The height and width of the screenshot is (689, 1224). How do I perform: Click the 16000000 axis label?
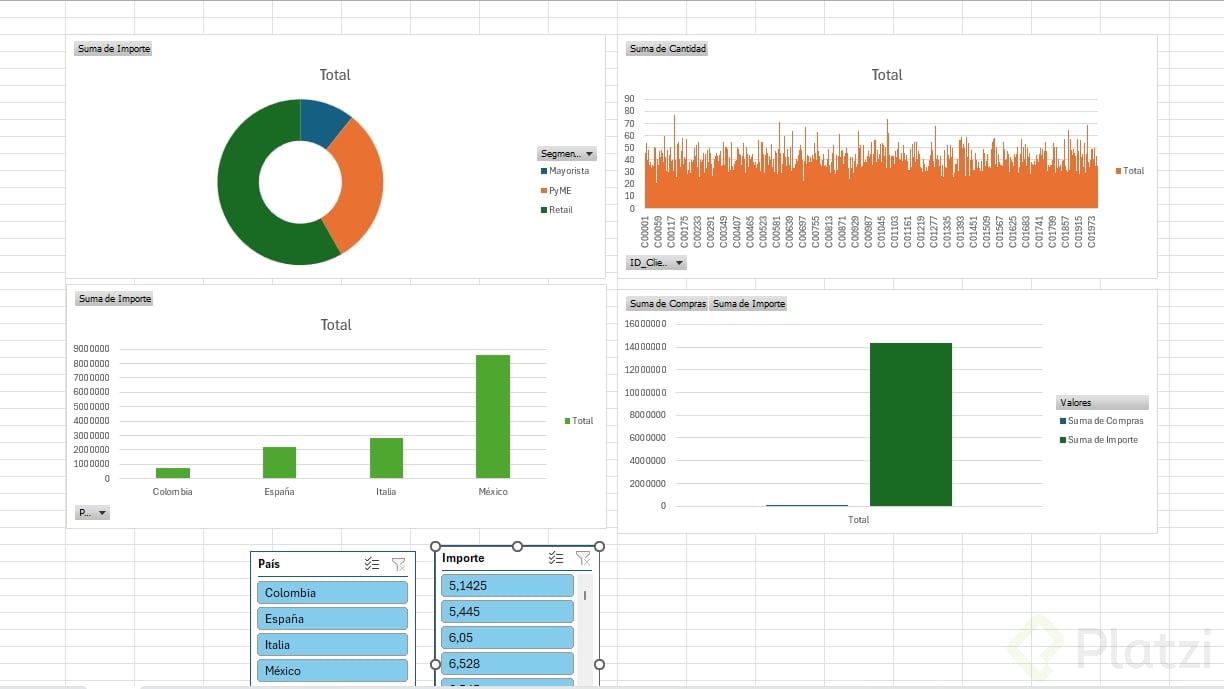645,324
